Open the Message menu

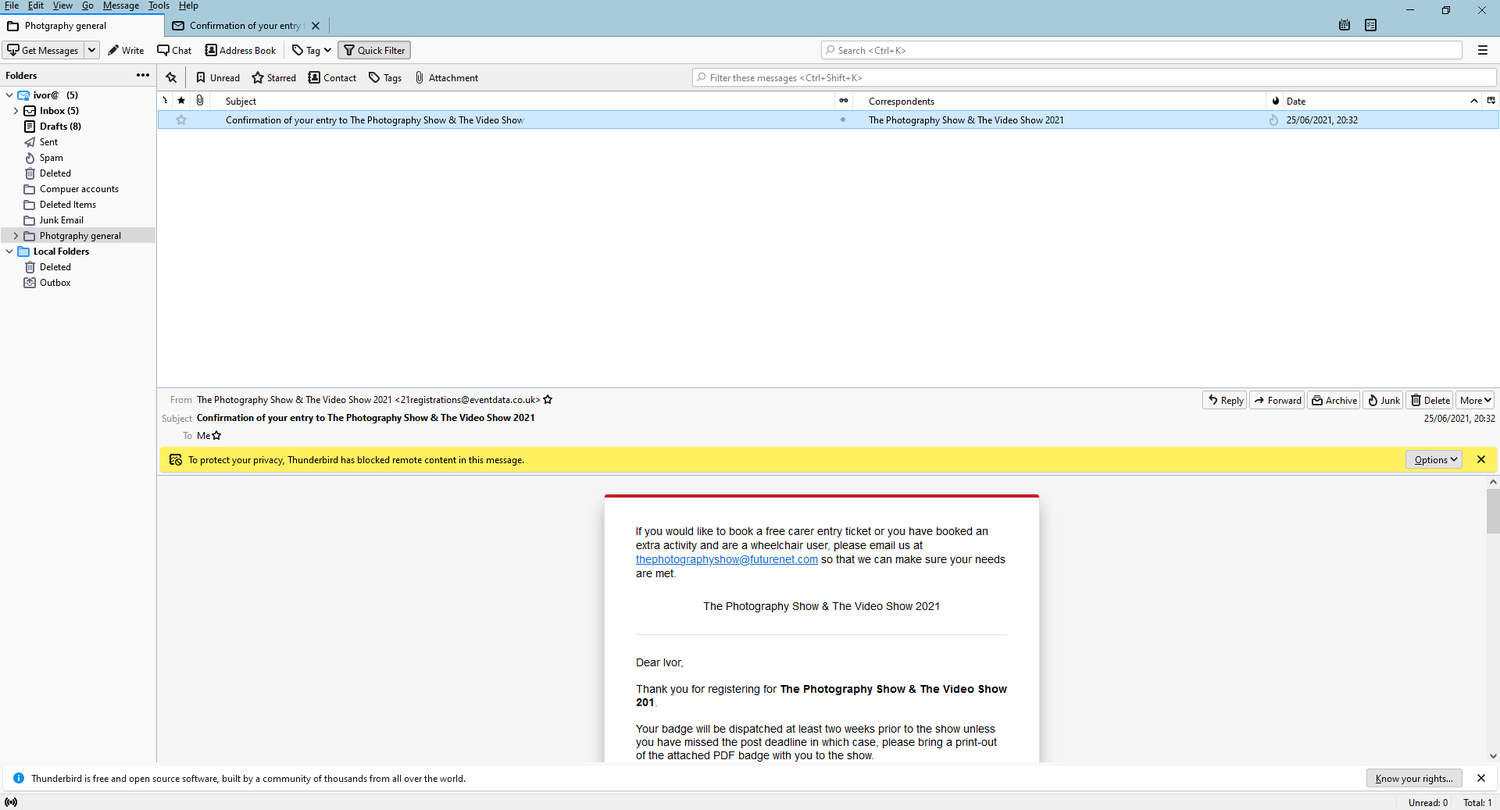click(121, 6)
